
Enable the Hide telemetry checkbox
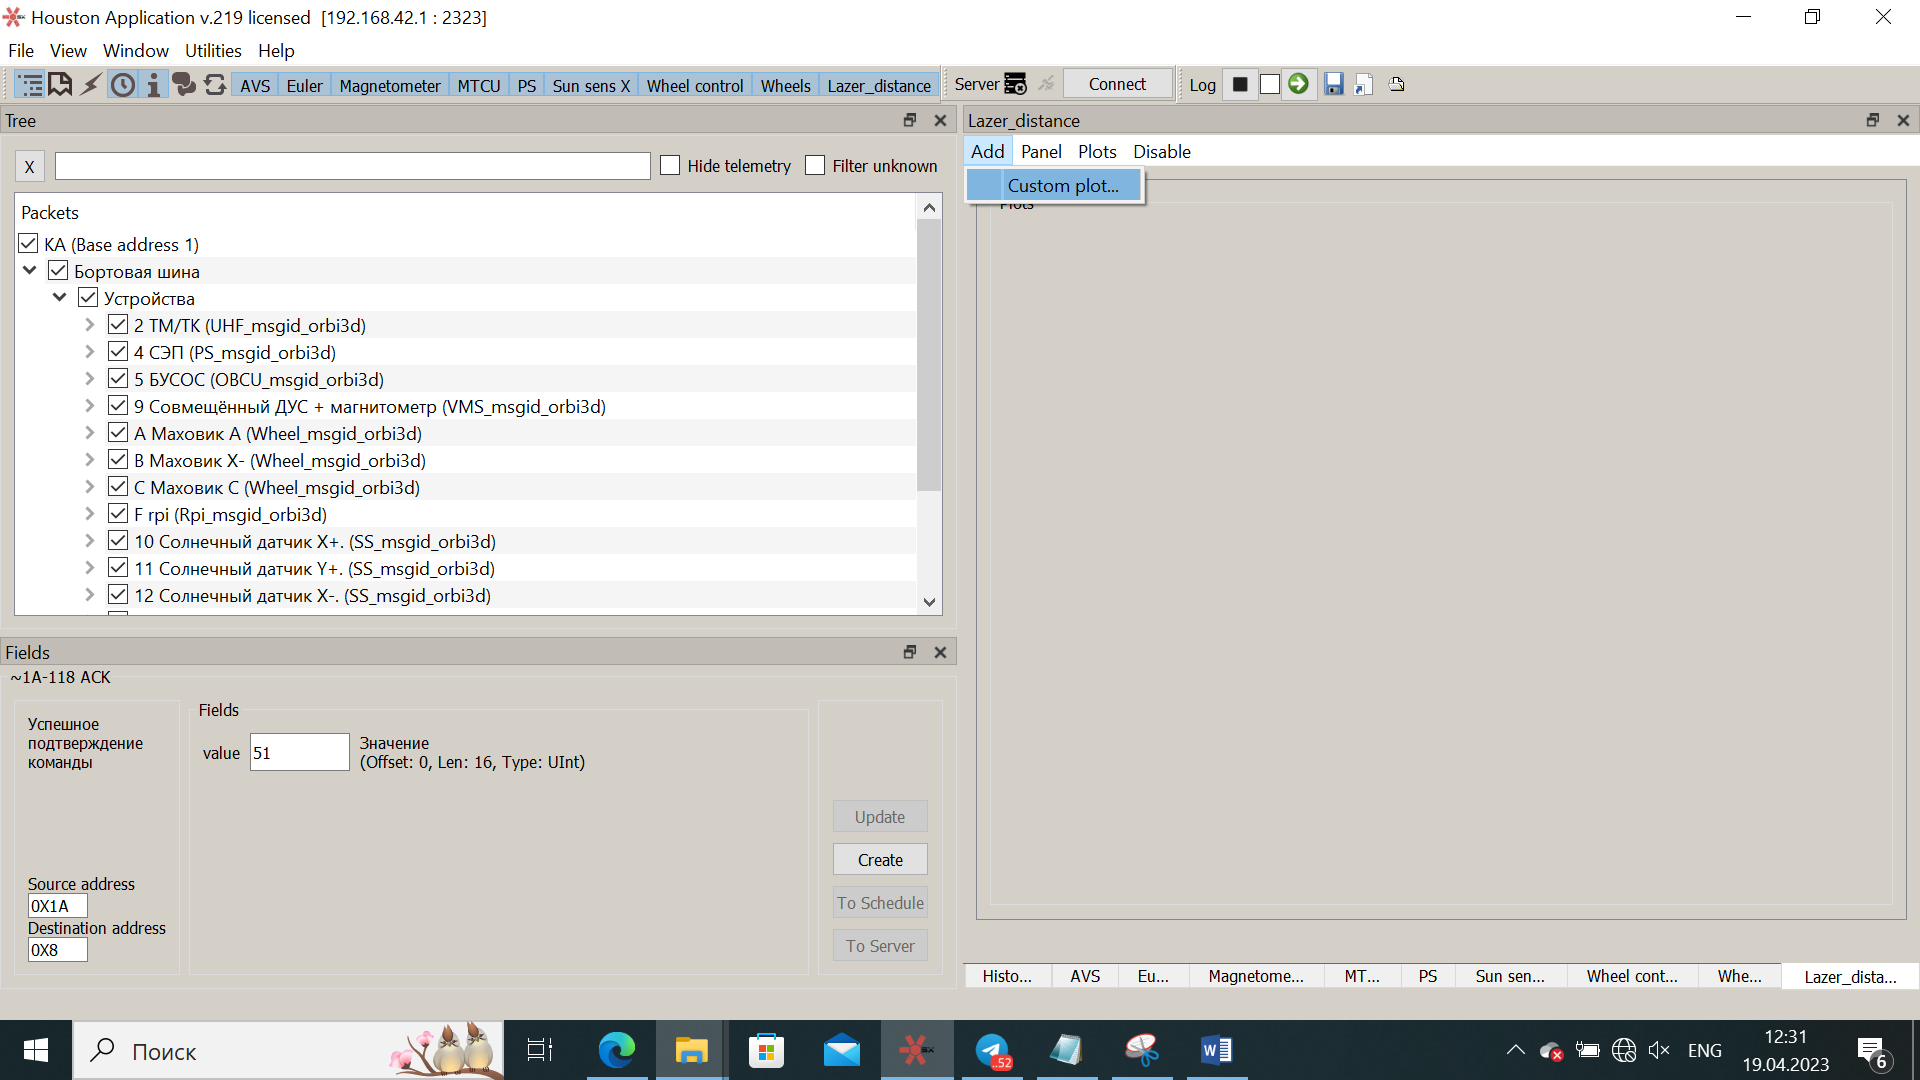coord(670,165)
